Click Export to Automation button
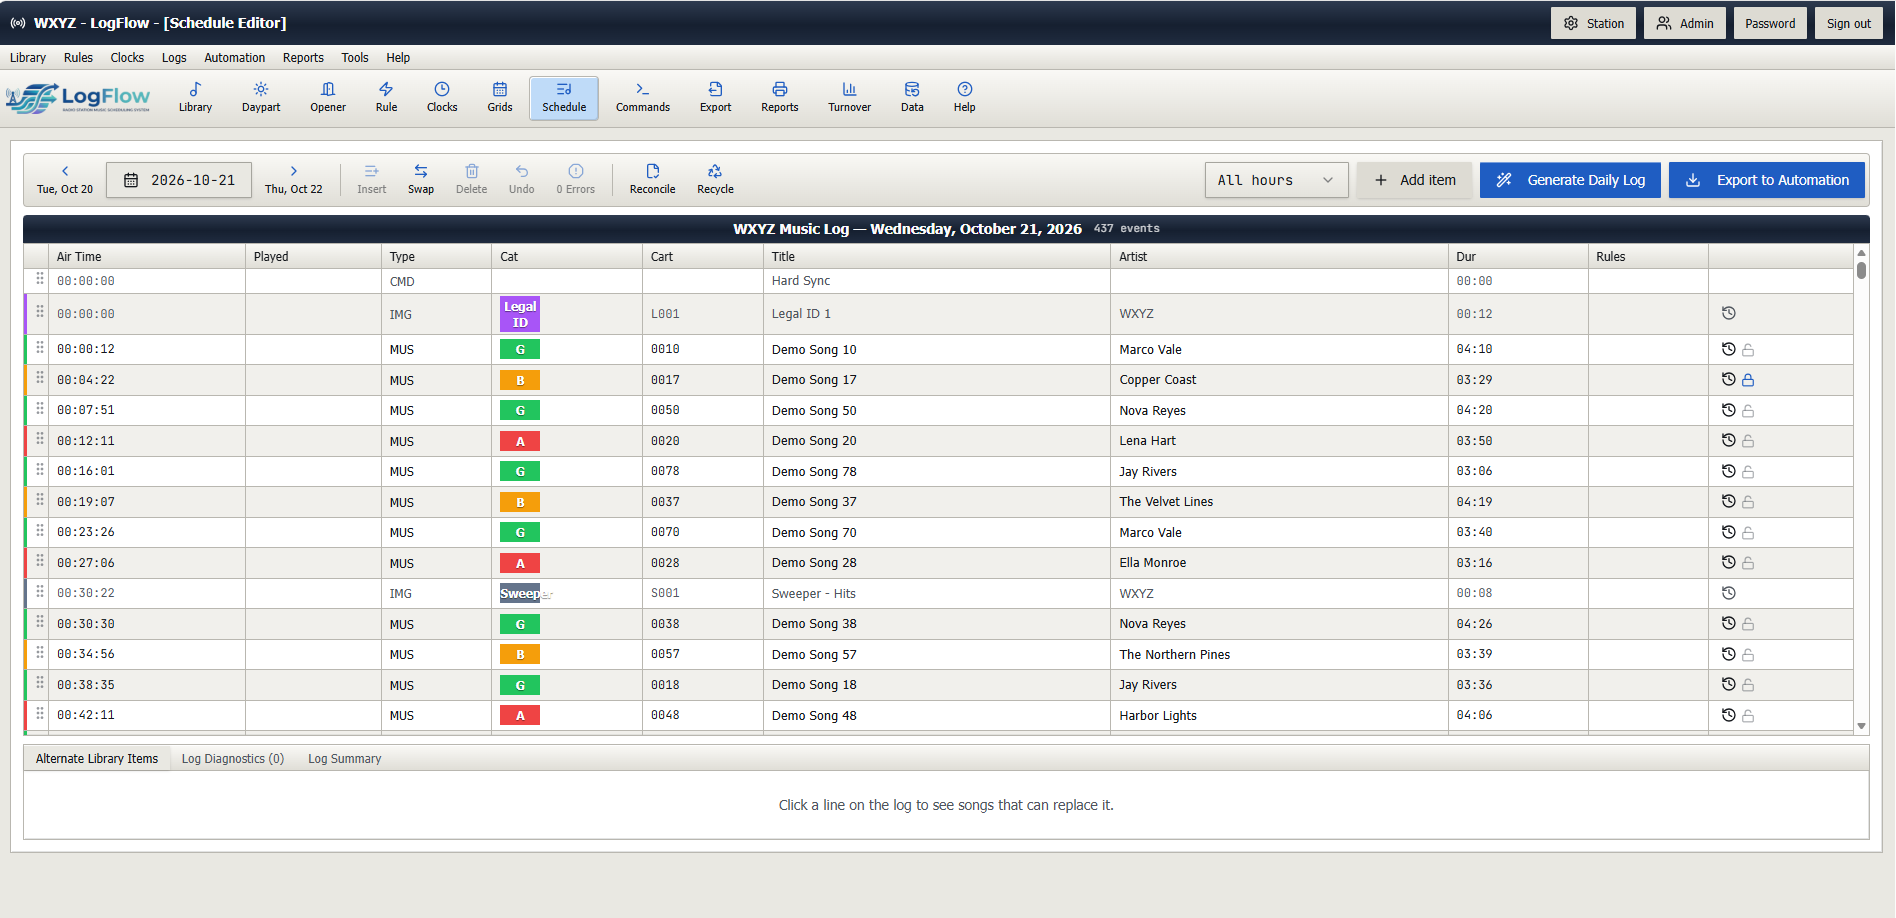The image size is (1896, 918). pyautogui.click(x=1767, y=180)
